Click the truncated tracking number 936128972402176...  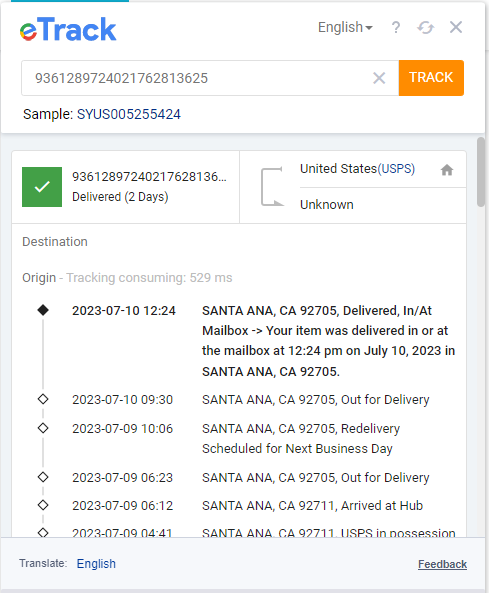[x=149, y=177]
